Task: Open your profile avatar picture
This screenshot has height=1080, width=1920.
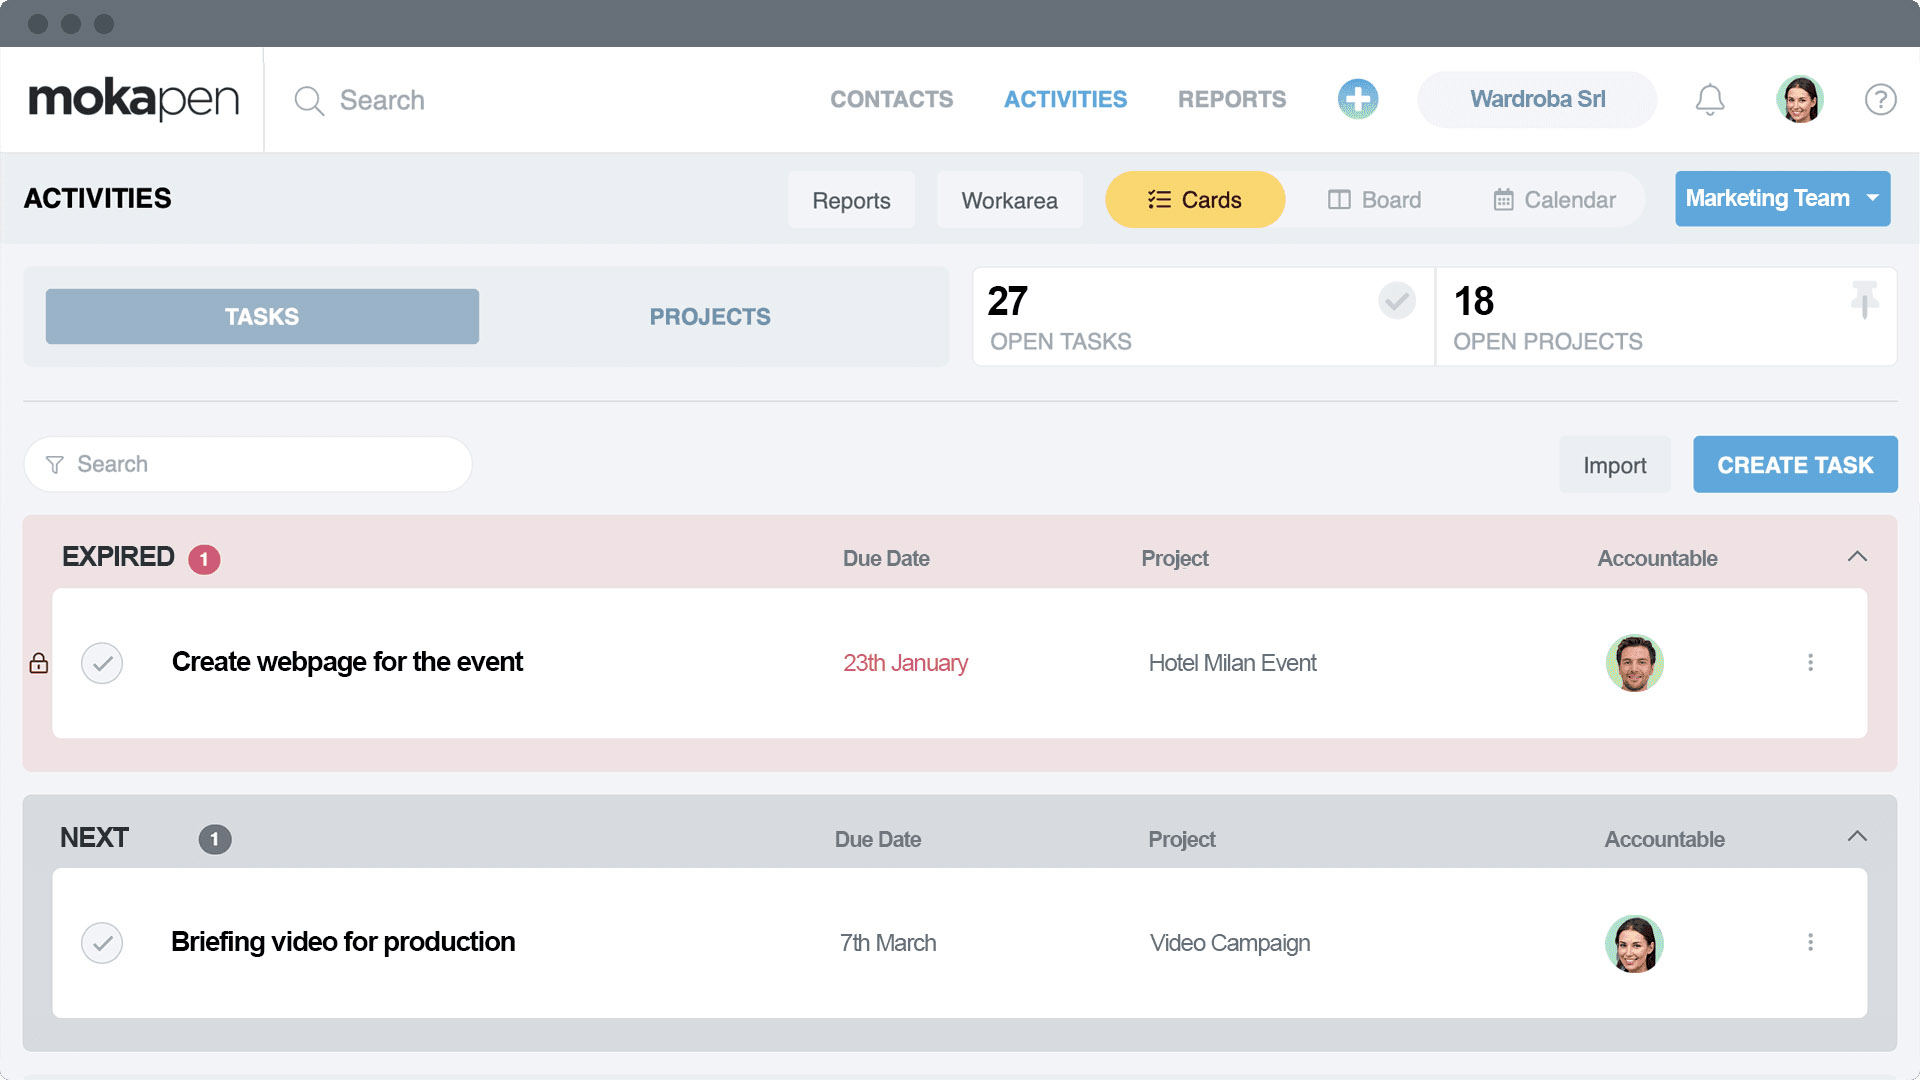Action: [1800, 99]
